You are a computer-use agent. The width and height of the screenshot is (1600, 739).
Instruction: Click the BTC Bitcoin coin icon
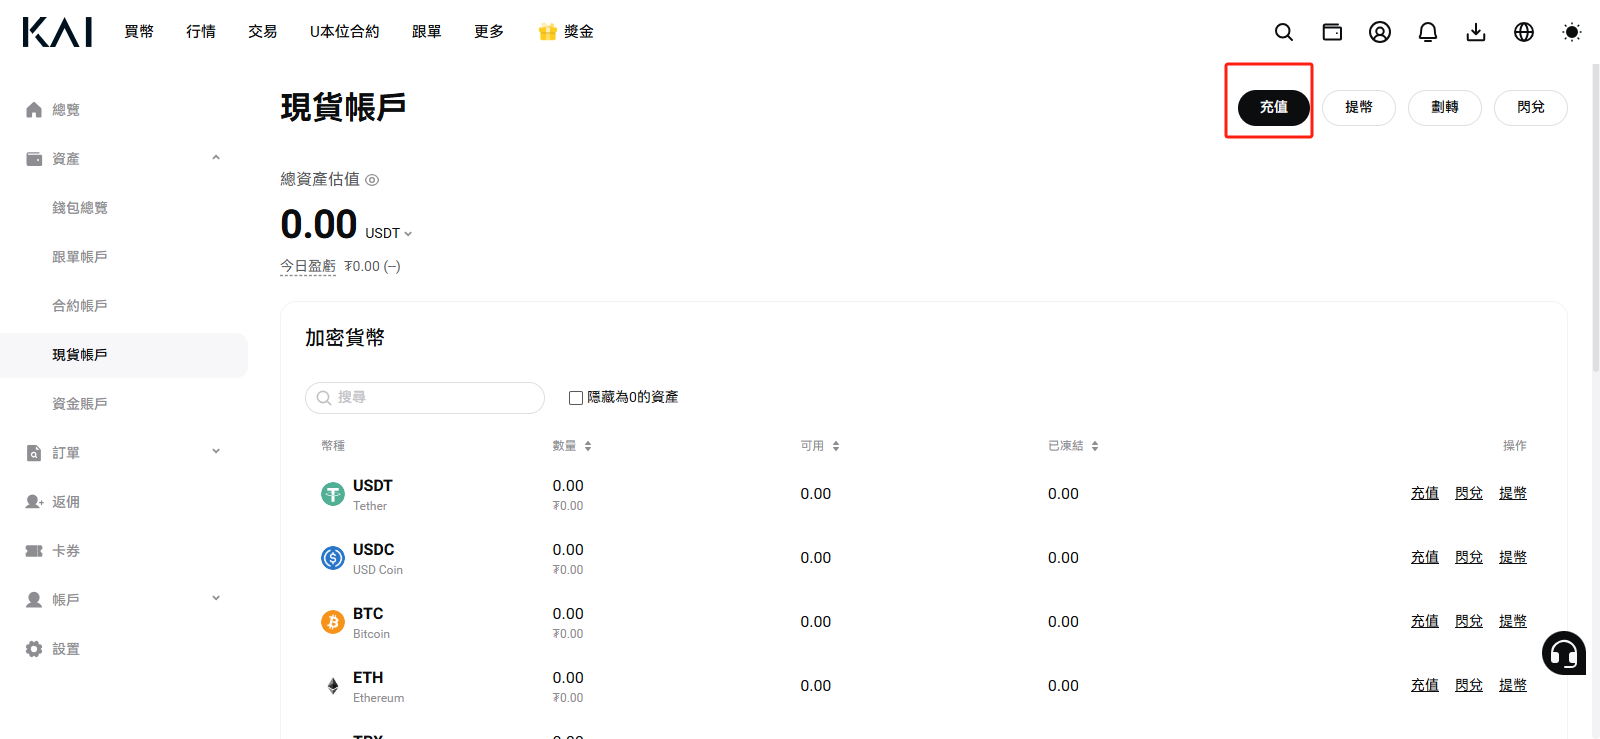pyautogui.click(x=333, y=622)
